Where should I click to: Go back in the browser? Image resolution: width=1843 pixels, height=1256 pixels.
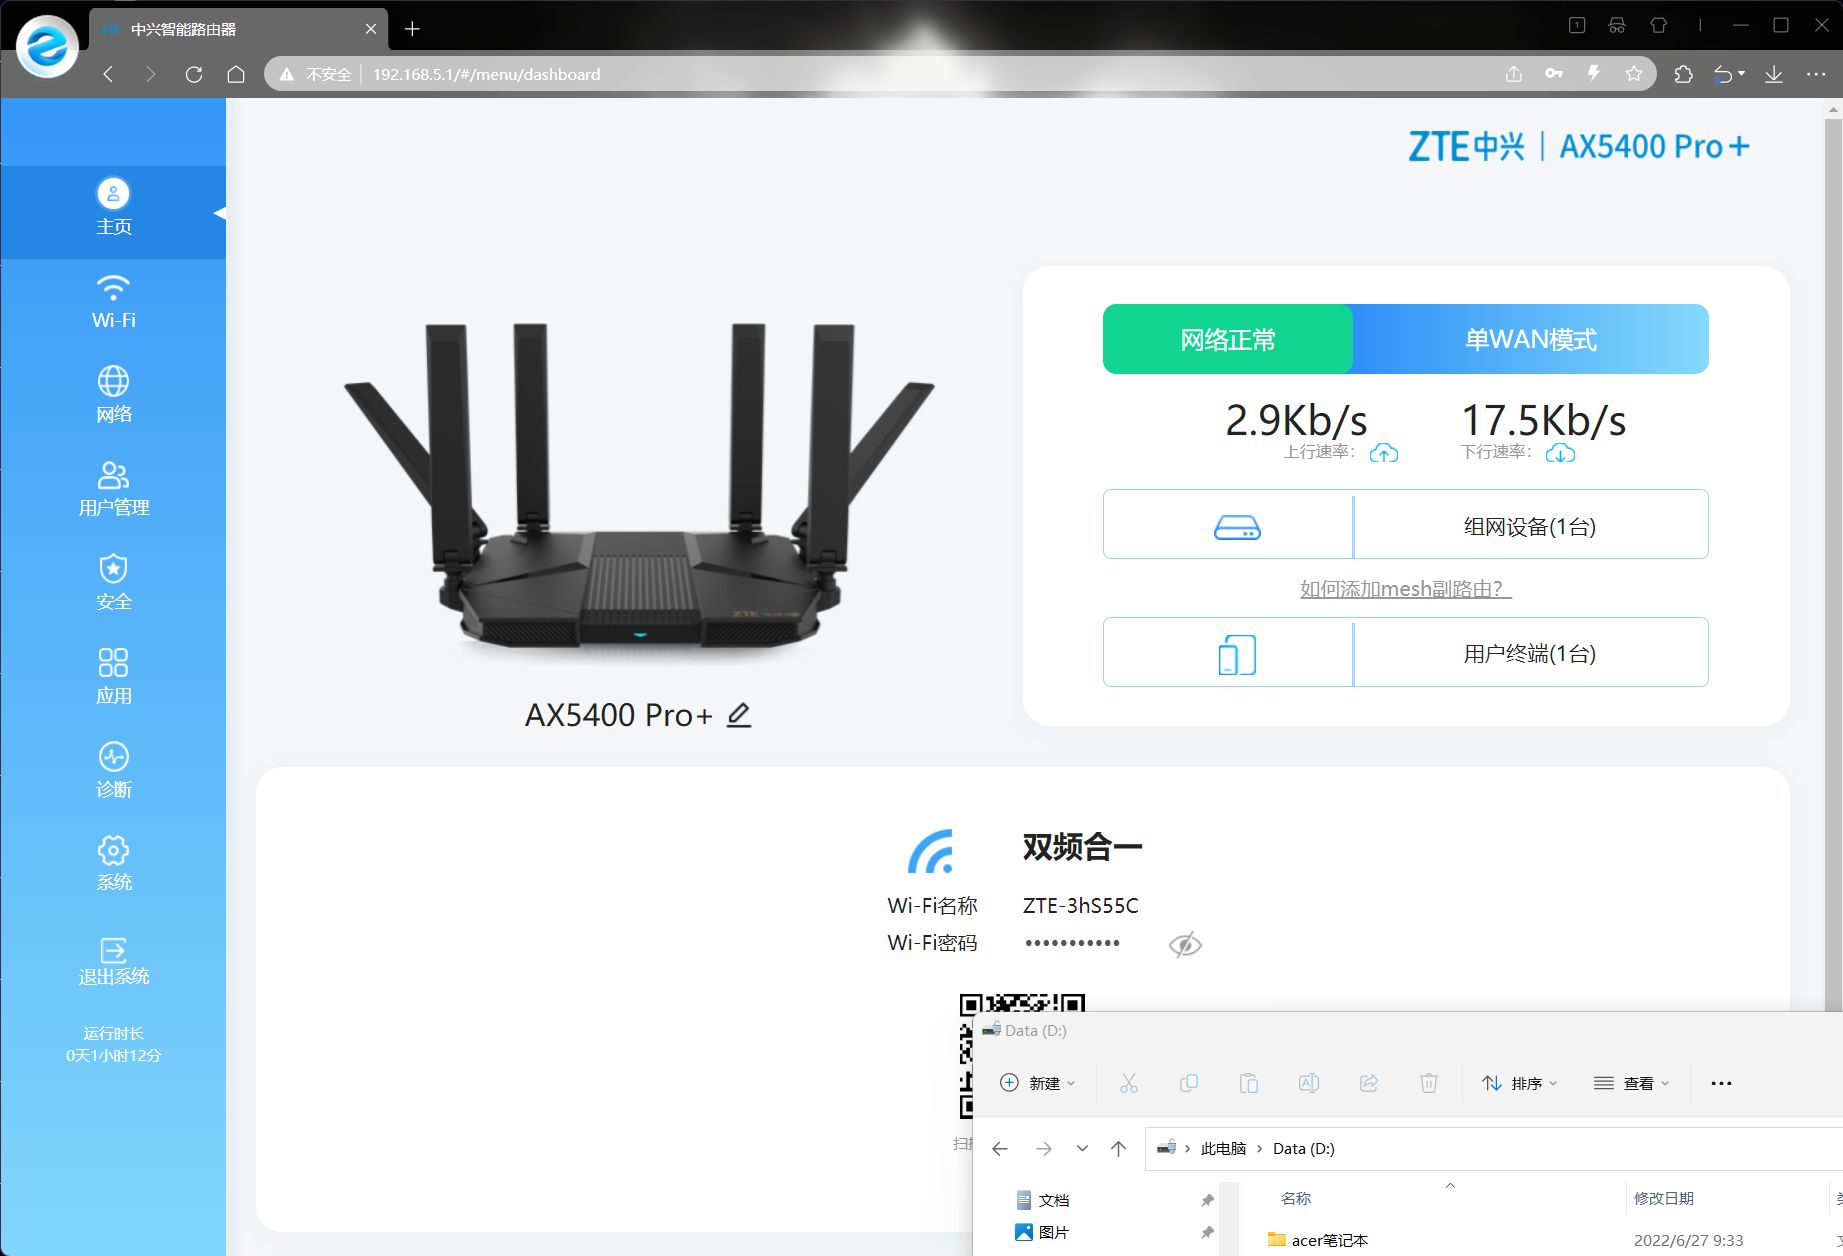coord(108,74)
